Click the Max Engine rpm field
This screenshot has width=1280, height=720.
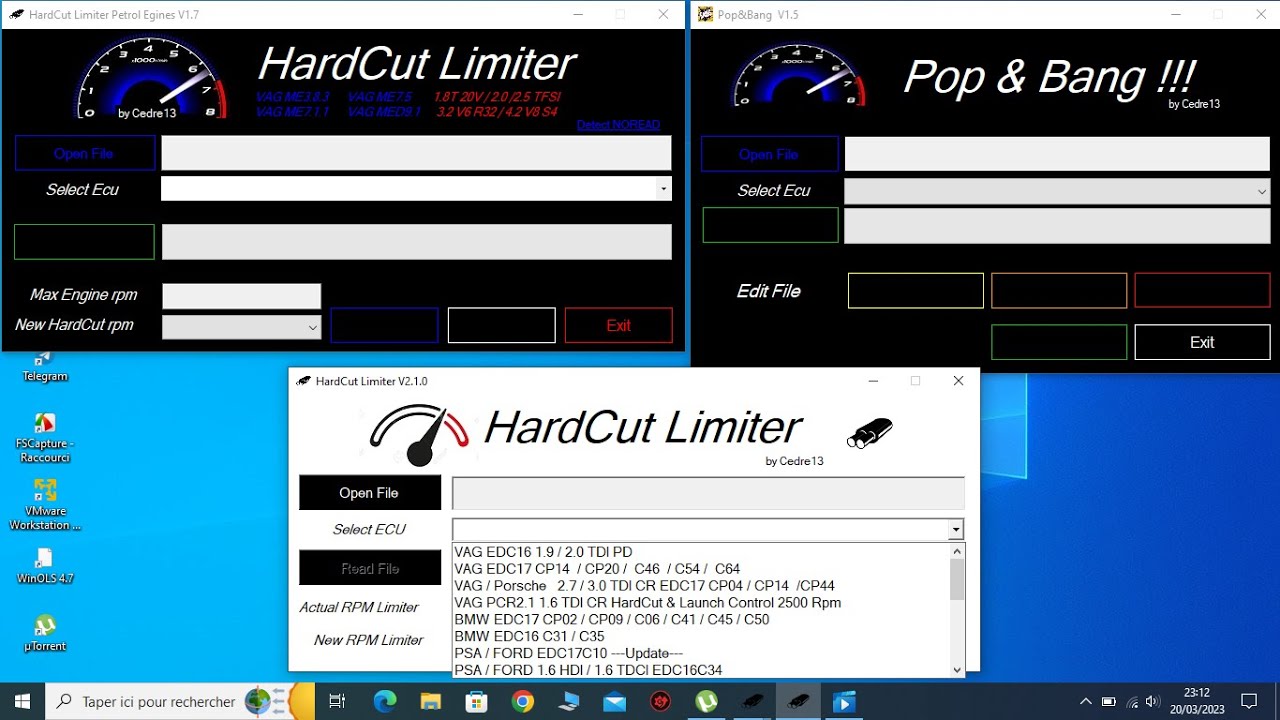click(241, 296)
